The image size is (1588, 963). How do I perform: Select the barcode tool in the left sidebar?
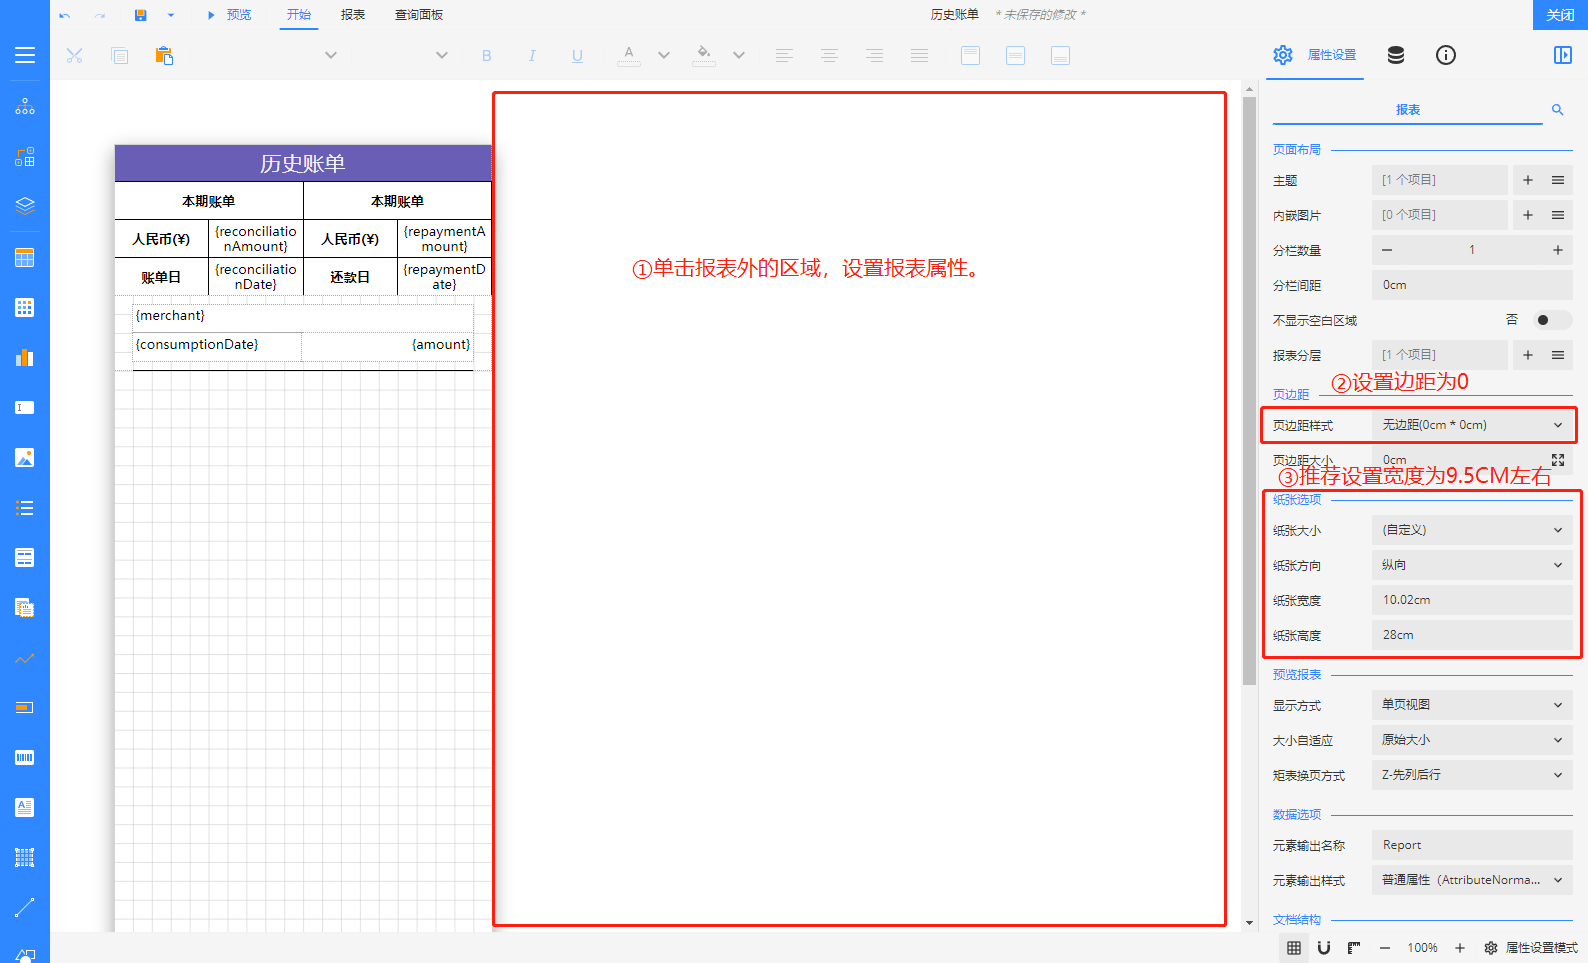(25, 758)
